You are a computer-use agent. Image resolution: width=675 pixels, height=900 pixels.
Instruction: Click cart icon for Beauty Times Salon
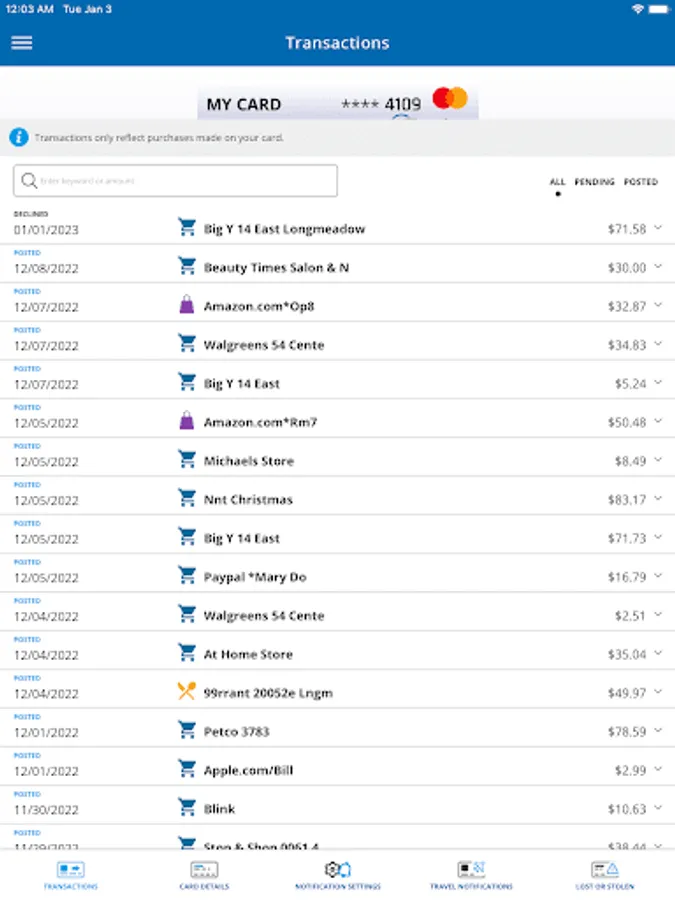(x=187, y=266)
